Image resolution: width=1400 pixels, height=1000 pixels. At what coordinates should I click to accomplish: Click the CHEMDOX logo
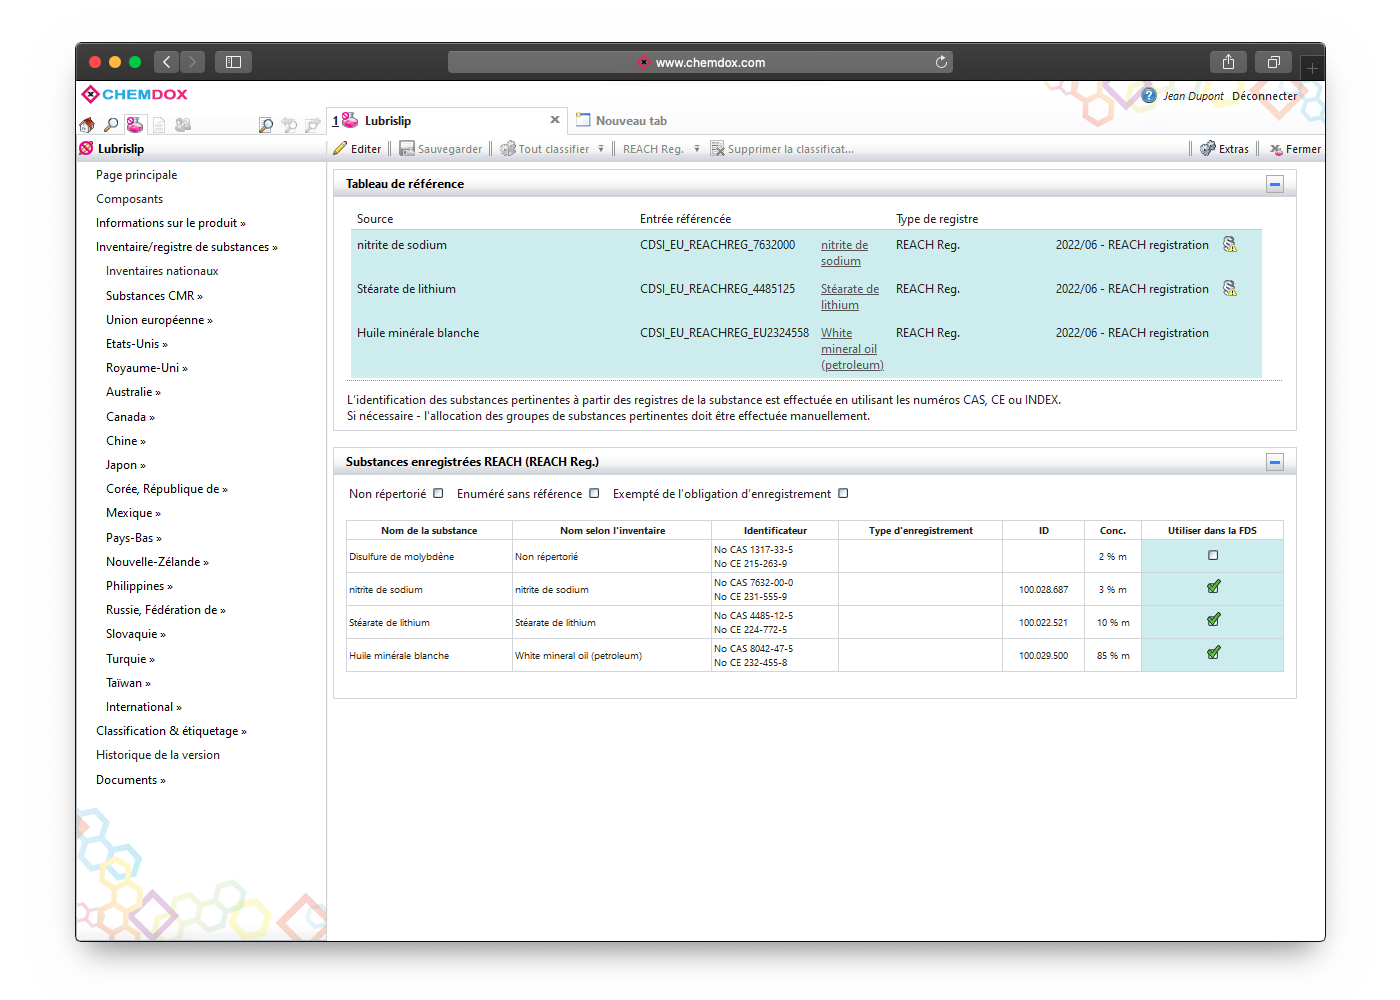pyautogui.click(x=135, y=94)
